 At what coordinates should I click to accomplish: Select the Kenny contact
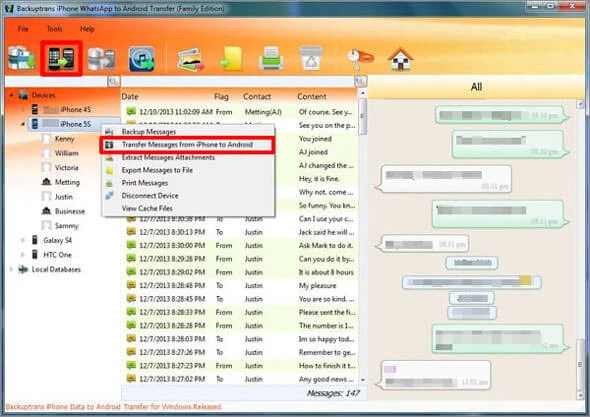(65, 139)
